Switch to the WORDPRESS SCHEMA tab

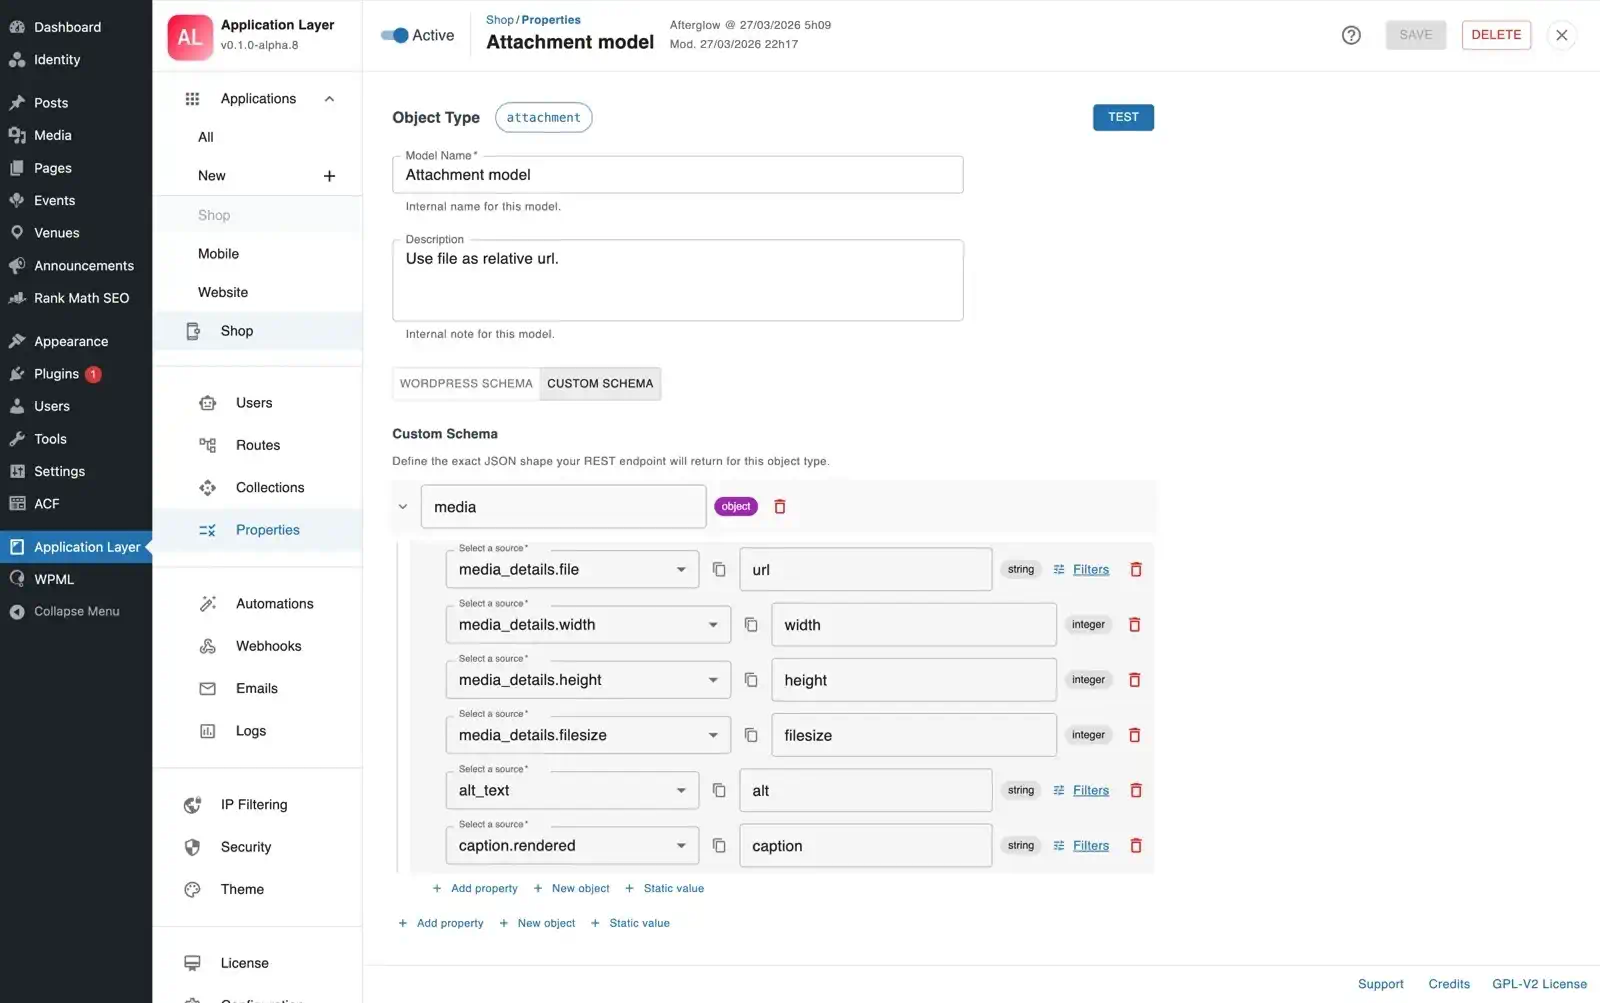click(x=465, y=383)
